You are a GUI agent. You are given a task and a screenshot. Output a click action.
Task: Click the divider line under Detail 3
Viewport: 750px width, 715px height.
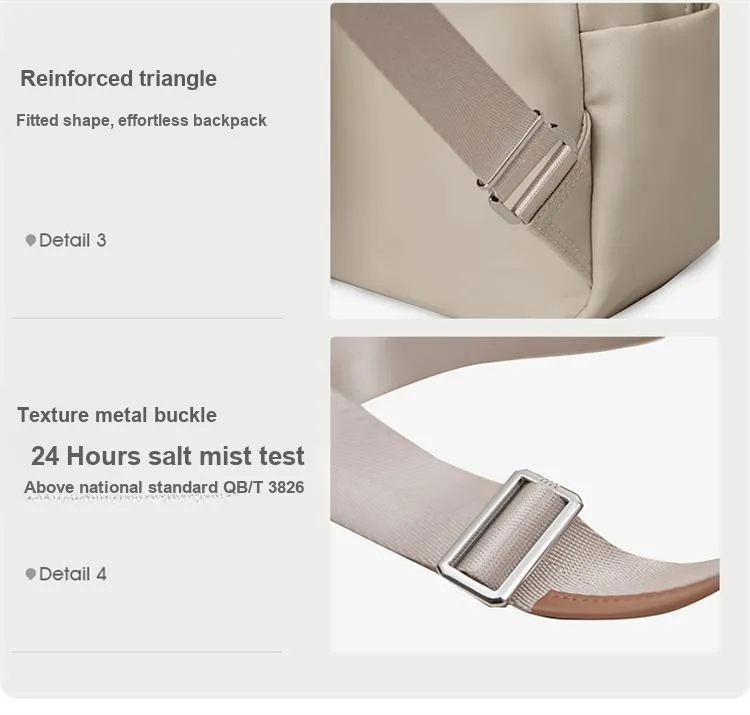point(147,318)
